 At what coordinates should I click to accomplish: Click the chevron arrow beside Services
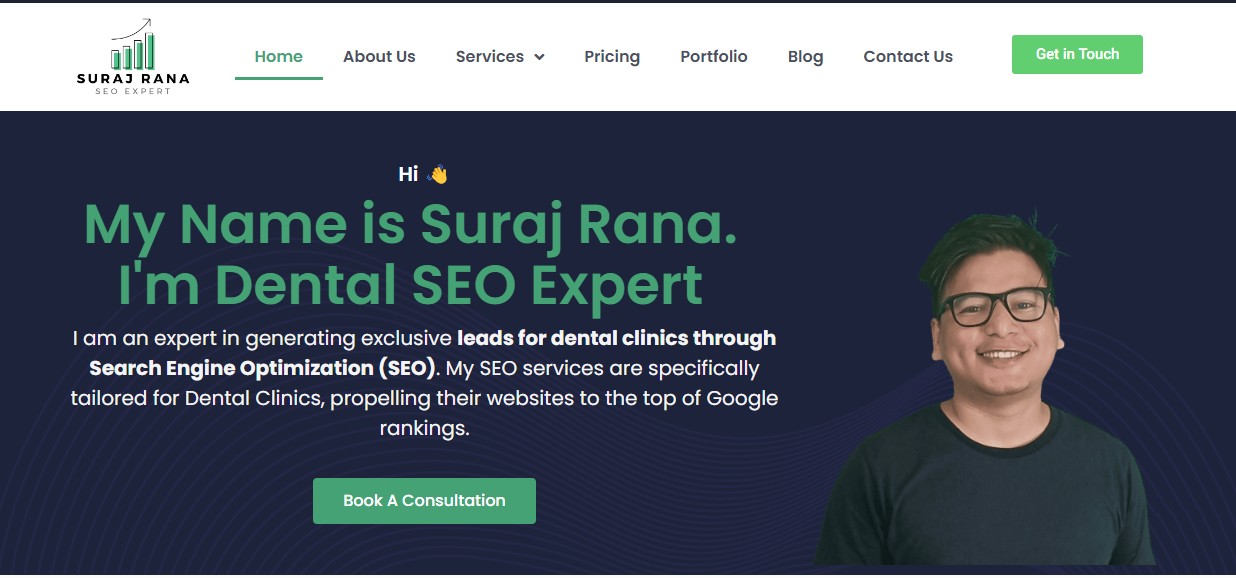point(539,57)
